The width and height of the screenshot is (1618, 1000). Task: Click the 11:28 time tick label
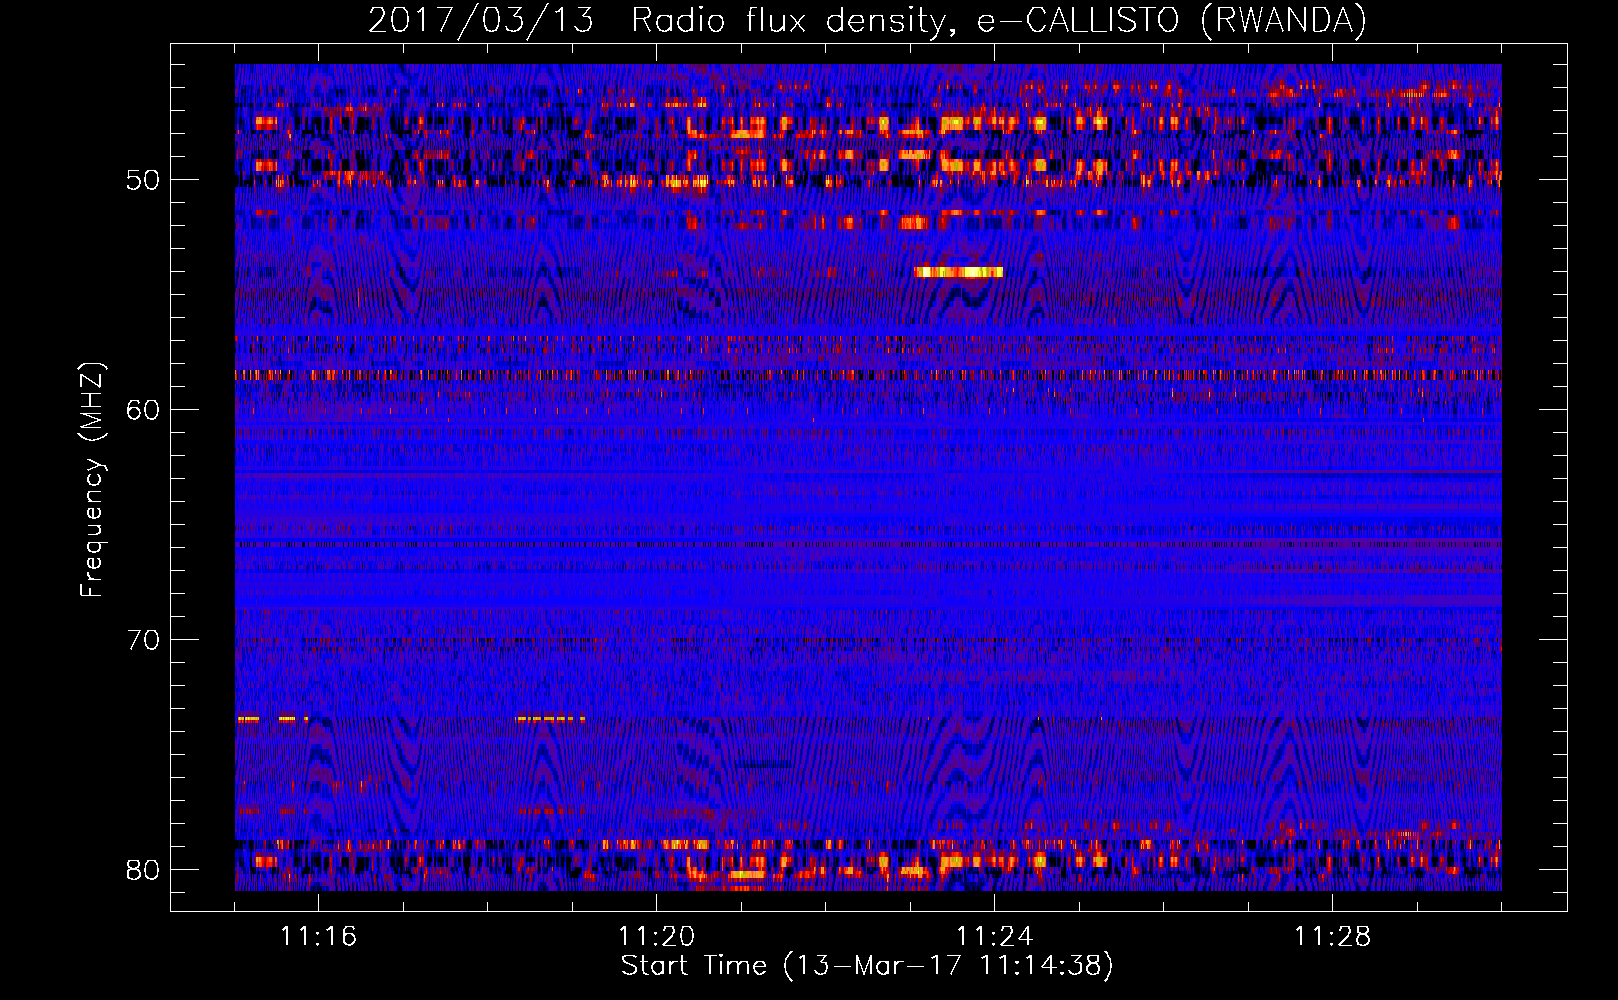(x=1332, y=937)
